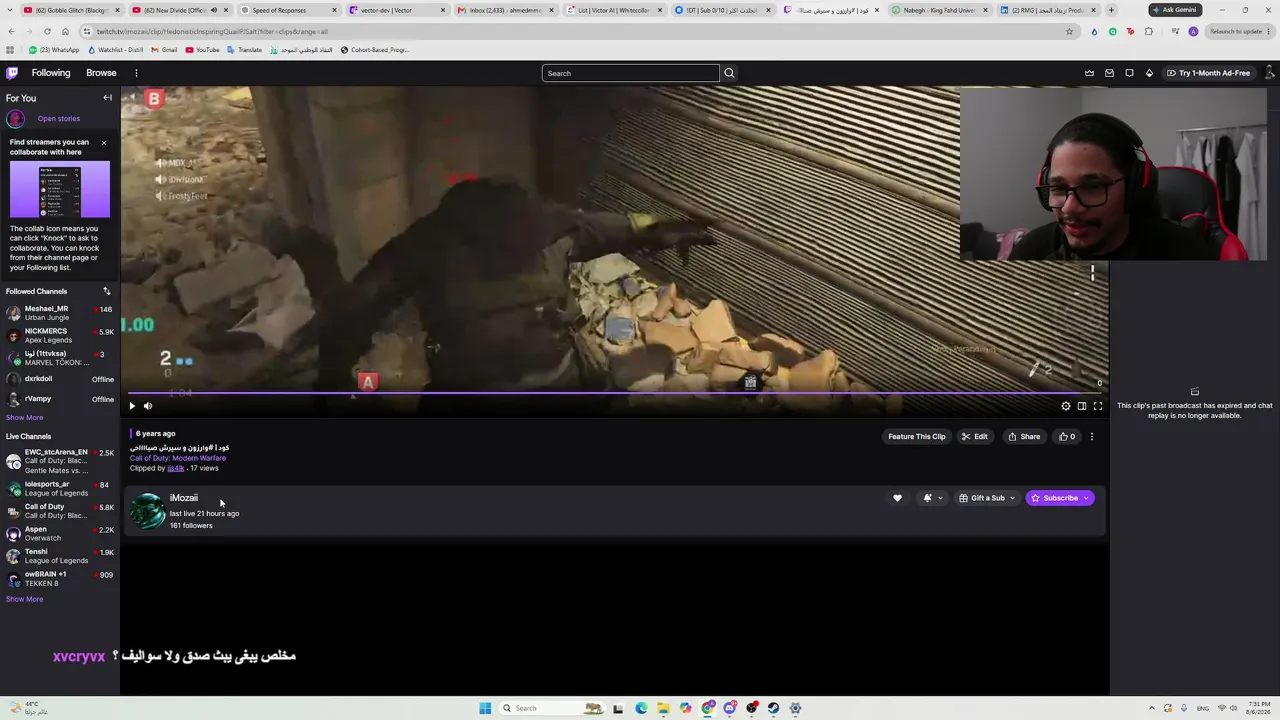Expand Show More under Live Channels
This screenshot has width=1280, height=720.
pyautogui.click(x=24, y=599)
